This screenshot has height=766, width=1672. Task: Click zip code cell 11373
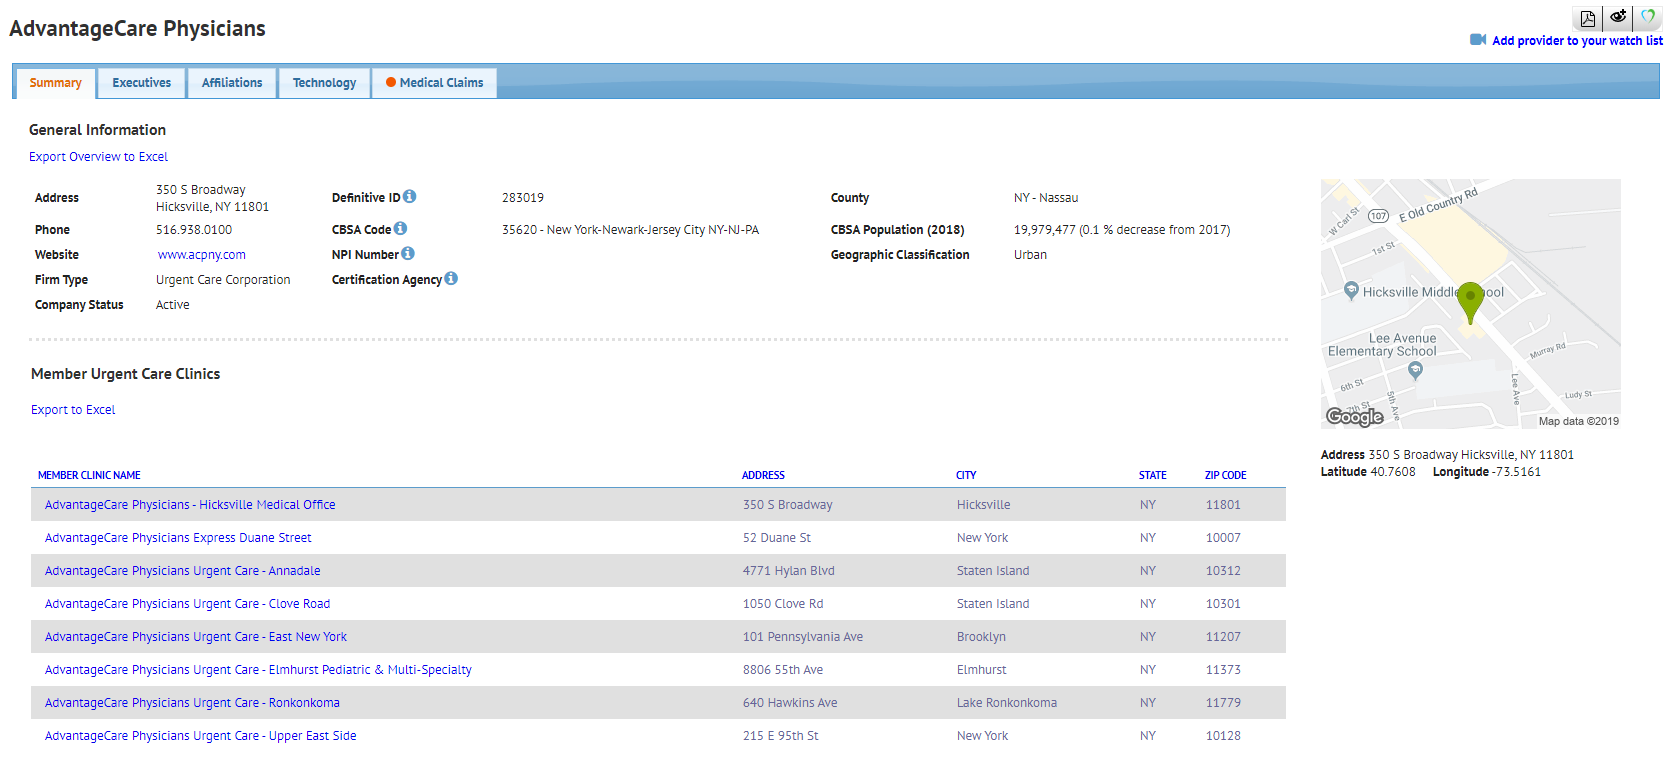(1223, 670)
